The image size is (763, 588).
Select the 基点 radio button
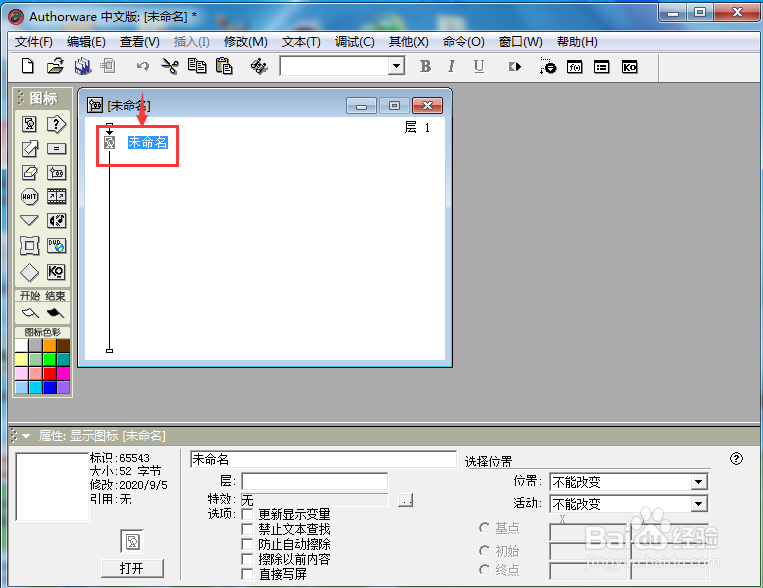484,528
